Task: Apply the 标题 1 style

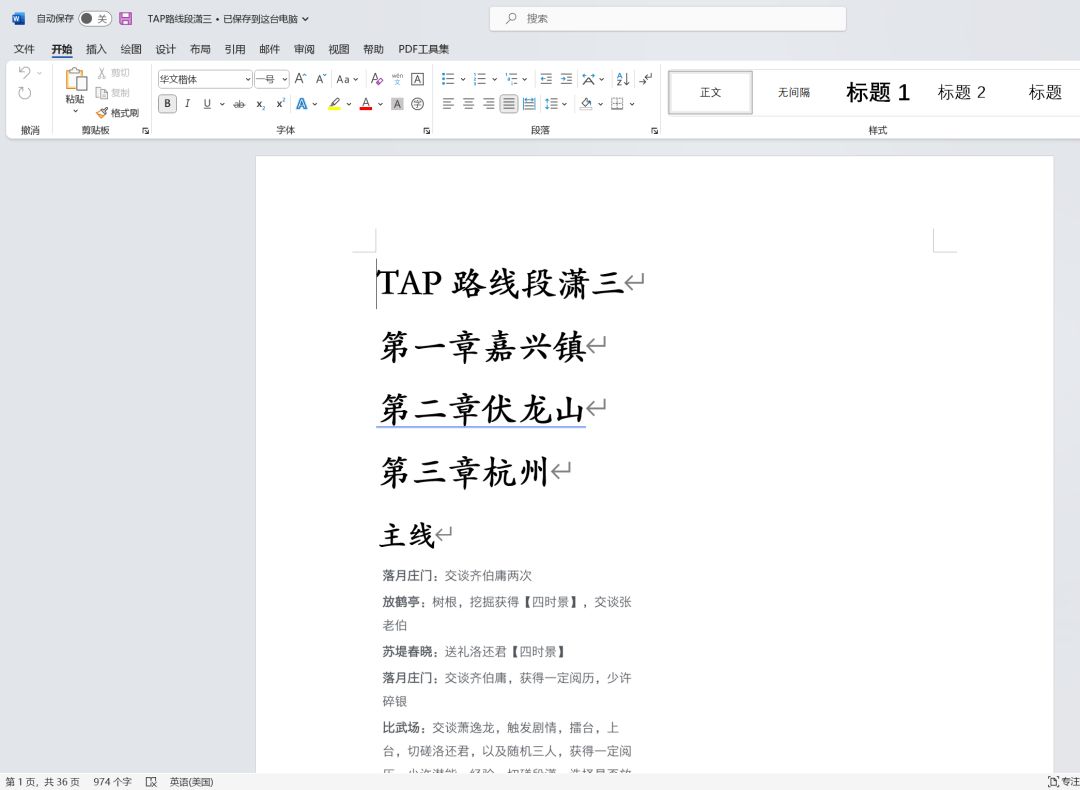Action: point(877,92)
